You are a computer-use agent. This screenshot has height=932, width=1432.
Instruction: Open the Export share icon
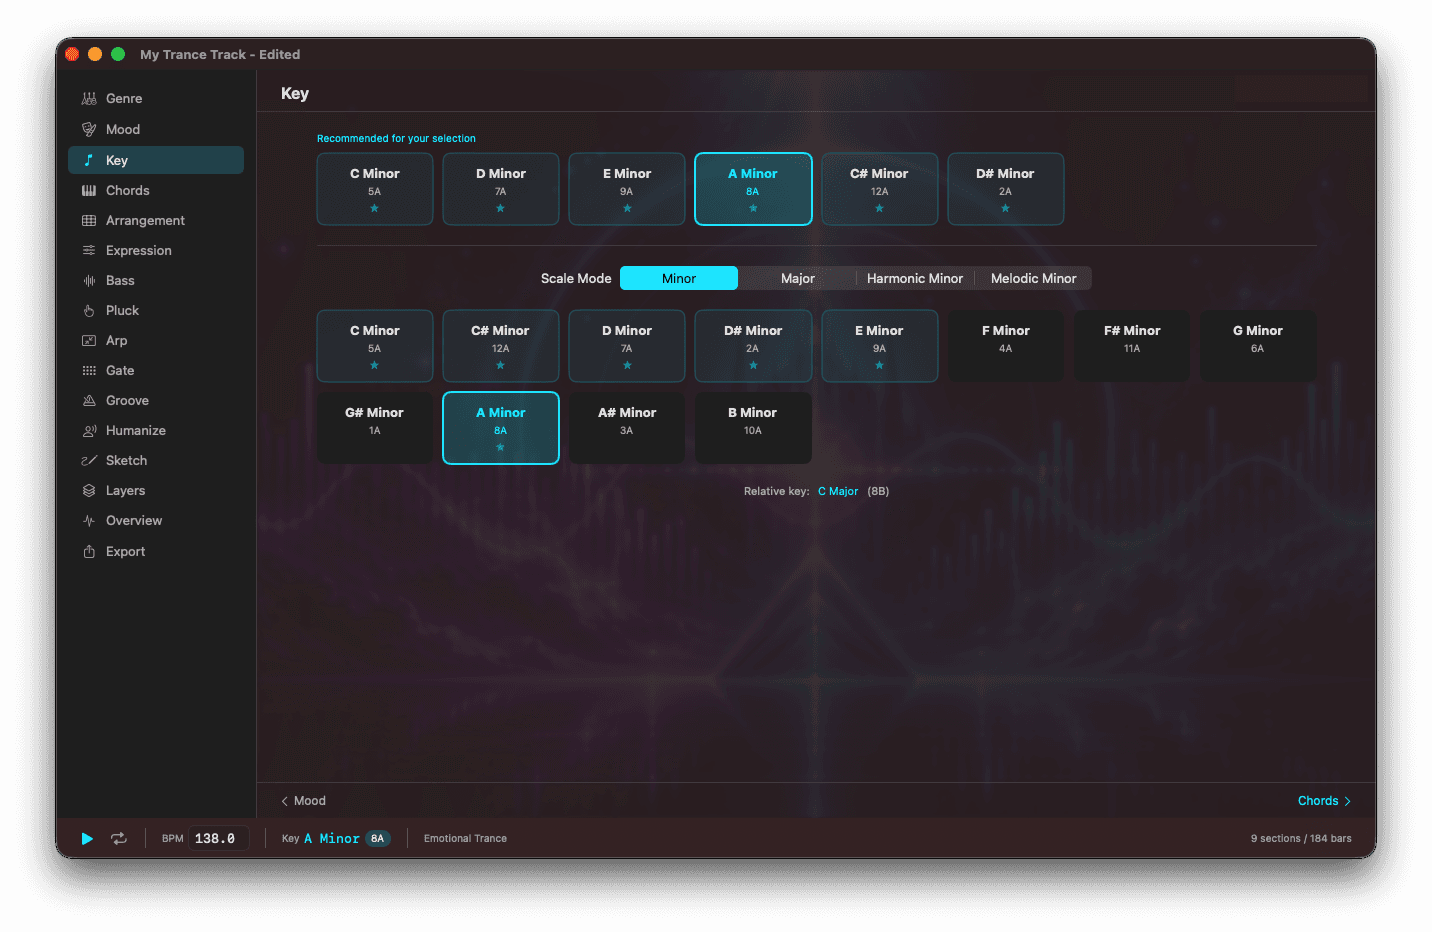(89, 551)
